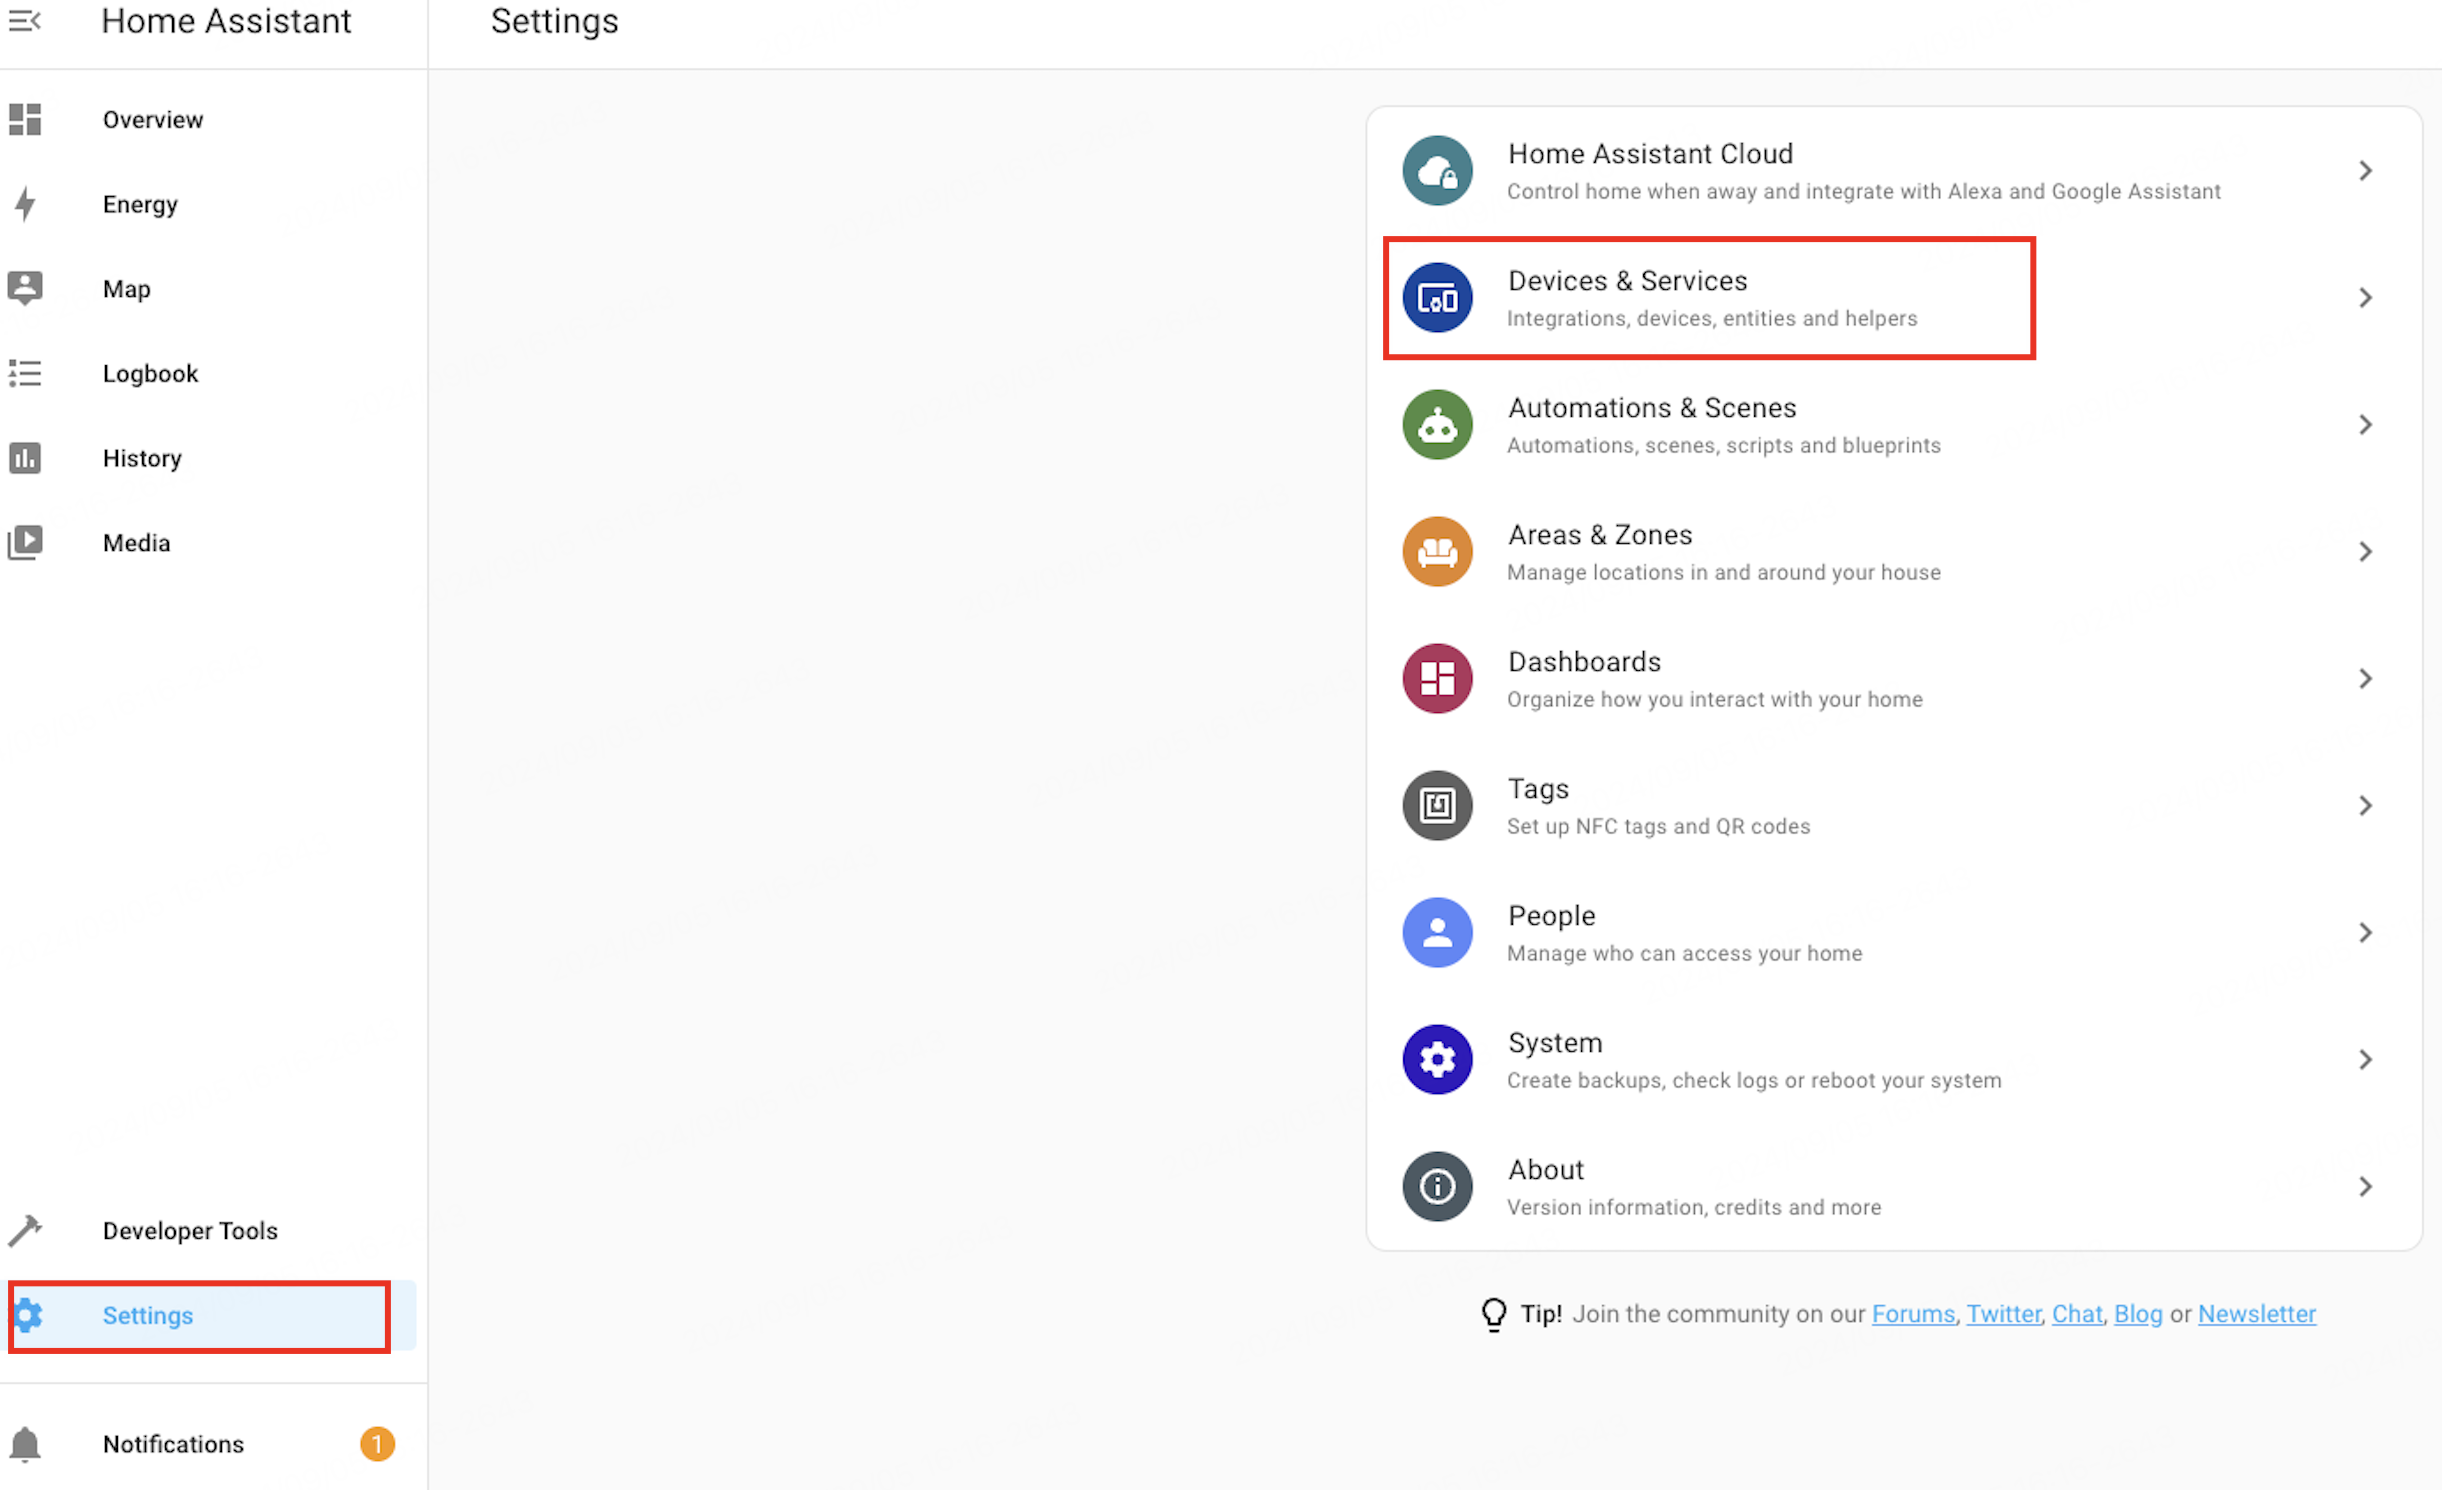The height and width of the screenshot is (1490, 2442).
Task: Open the Media panel from sidebar
Action: (136, 543)
